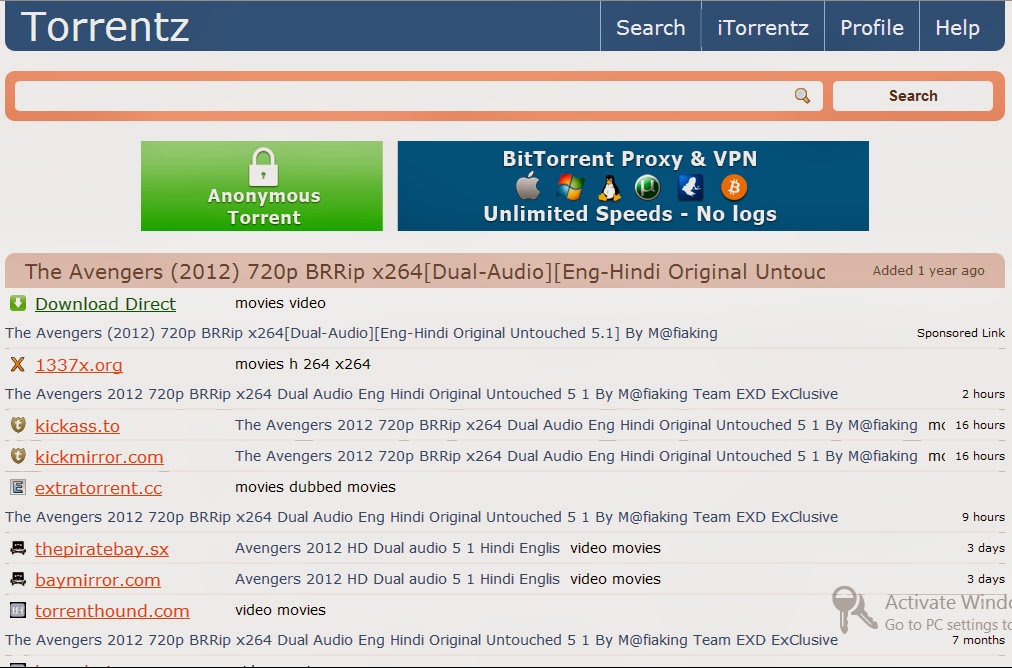Click the Windows logo in VPN banner
Screen dimensions: 1012x668
tap(570, 187)
